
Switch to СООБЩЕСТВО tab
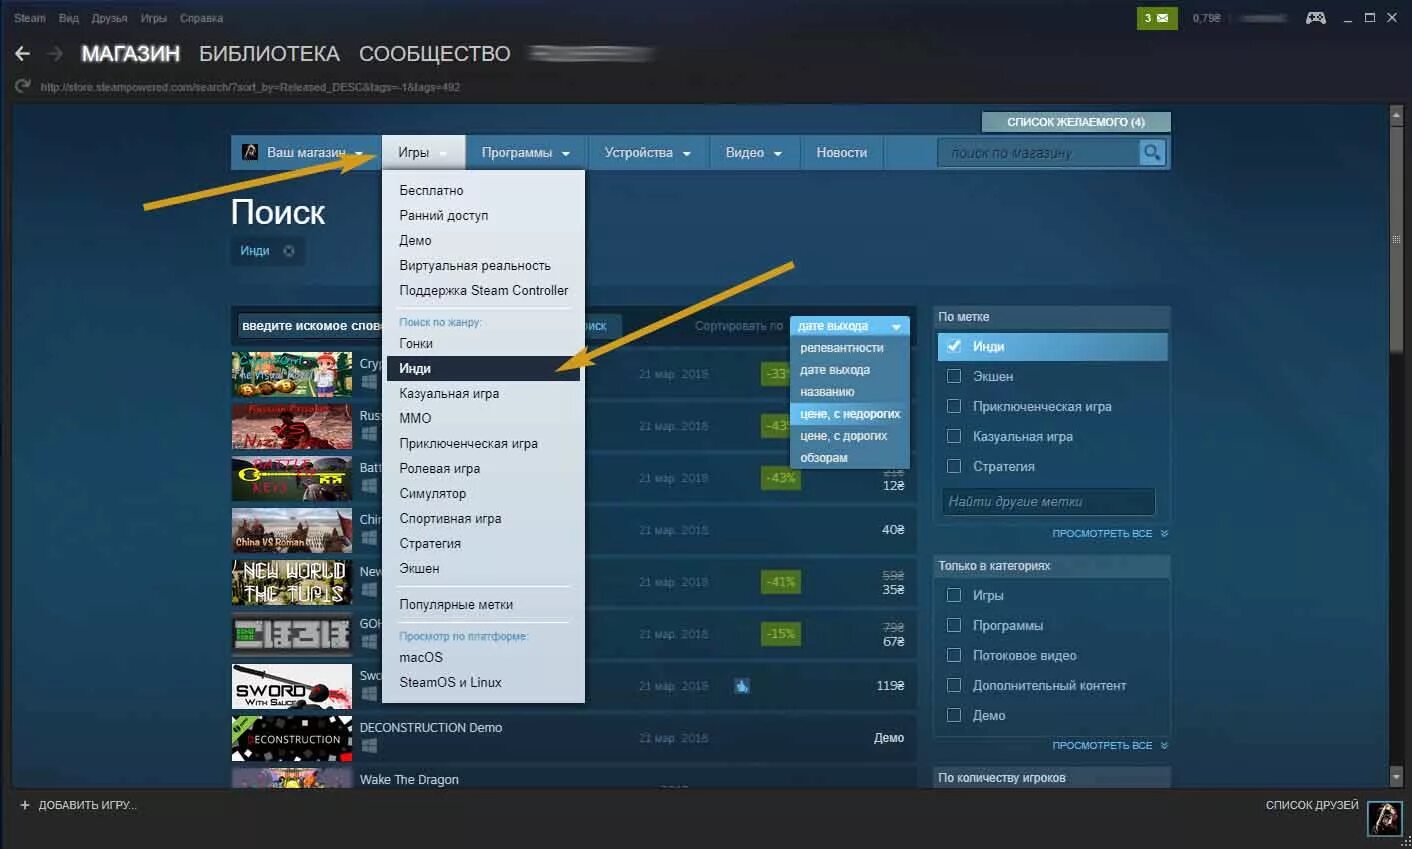(435, 54)
